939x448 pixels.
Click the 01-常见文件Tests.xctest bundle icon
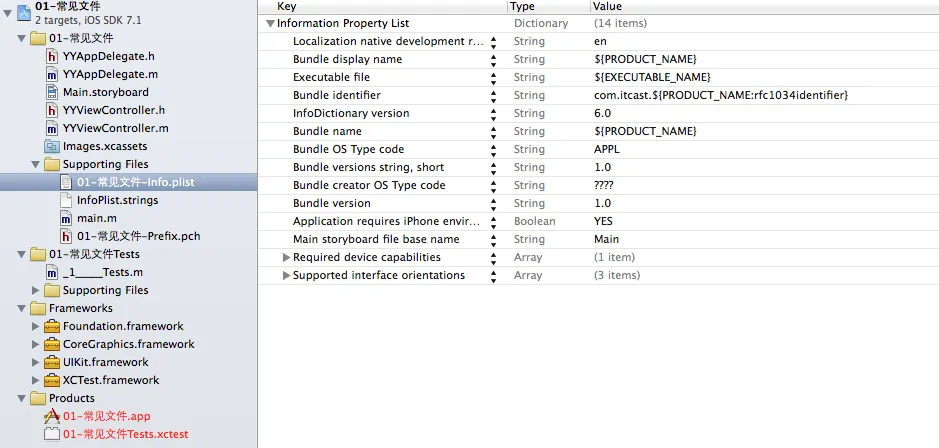point(53,434)
